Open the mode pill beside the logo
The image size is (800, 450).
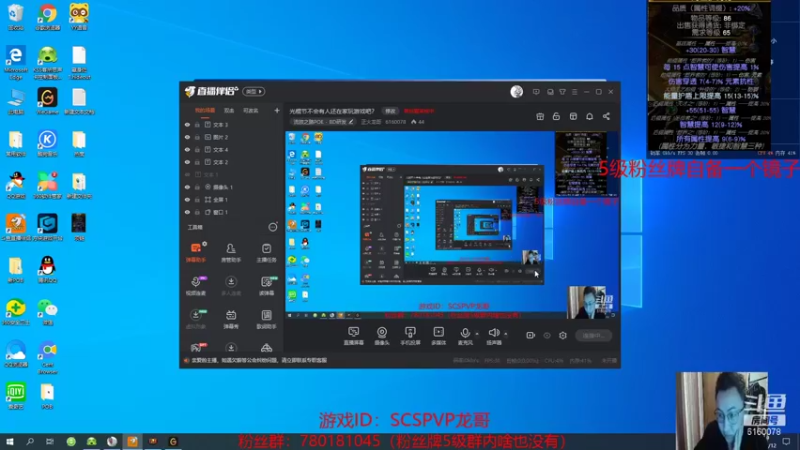(254, 91)
